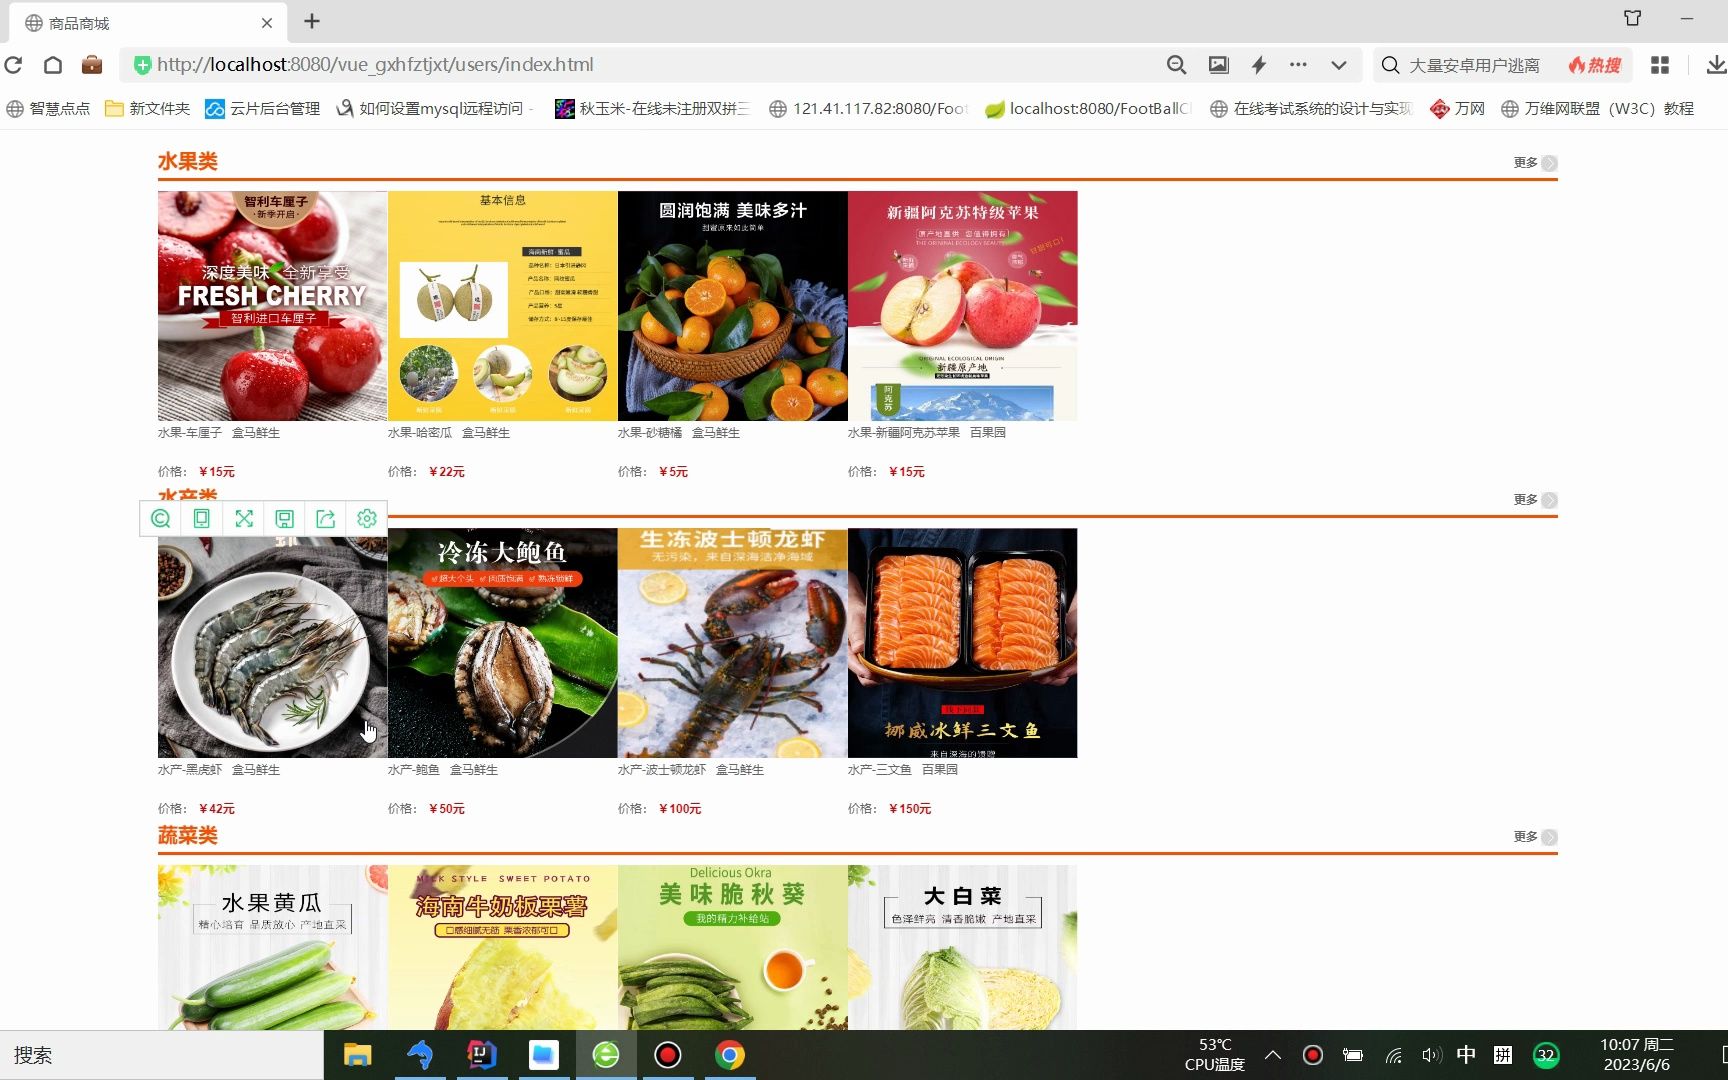Image resolution: width=1728 pixels, height=1080 pixels.
Task: Open the 水果黄瓜 cucumber product image
Action: coord(272,948)
